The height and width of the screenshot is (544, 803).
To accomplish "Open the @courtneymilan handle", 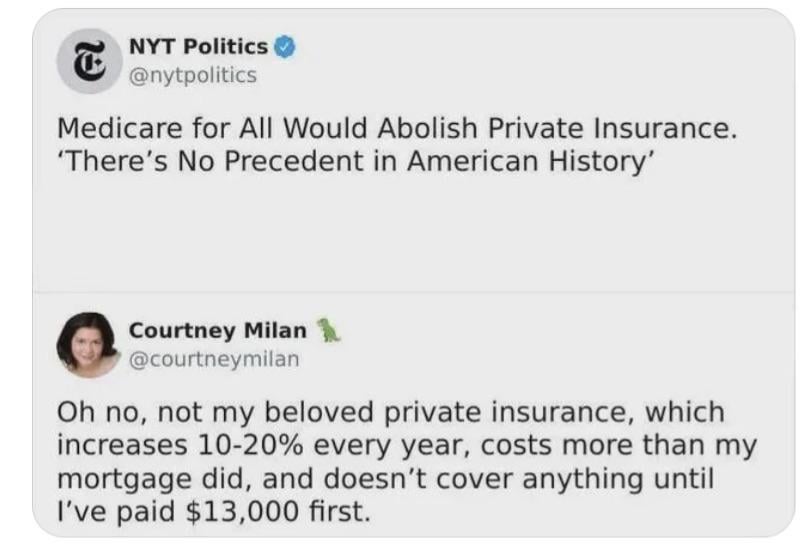I will point(213,358).
